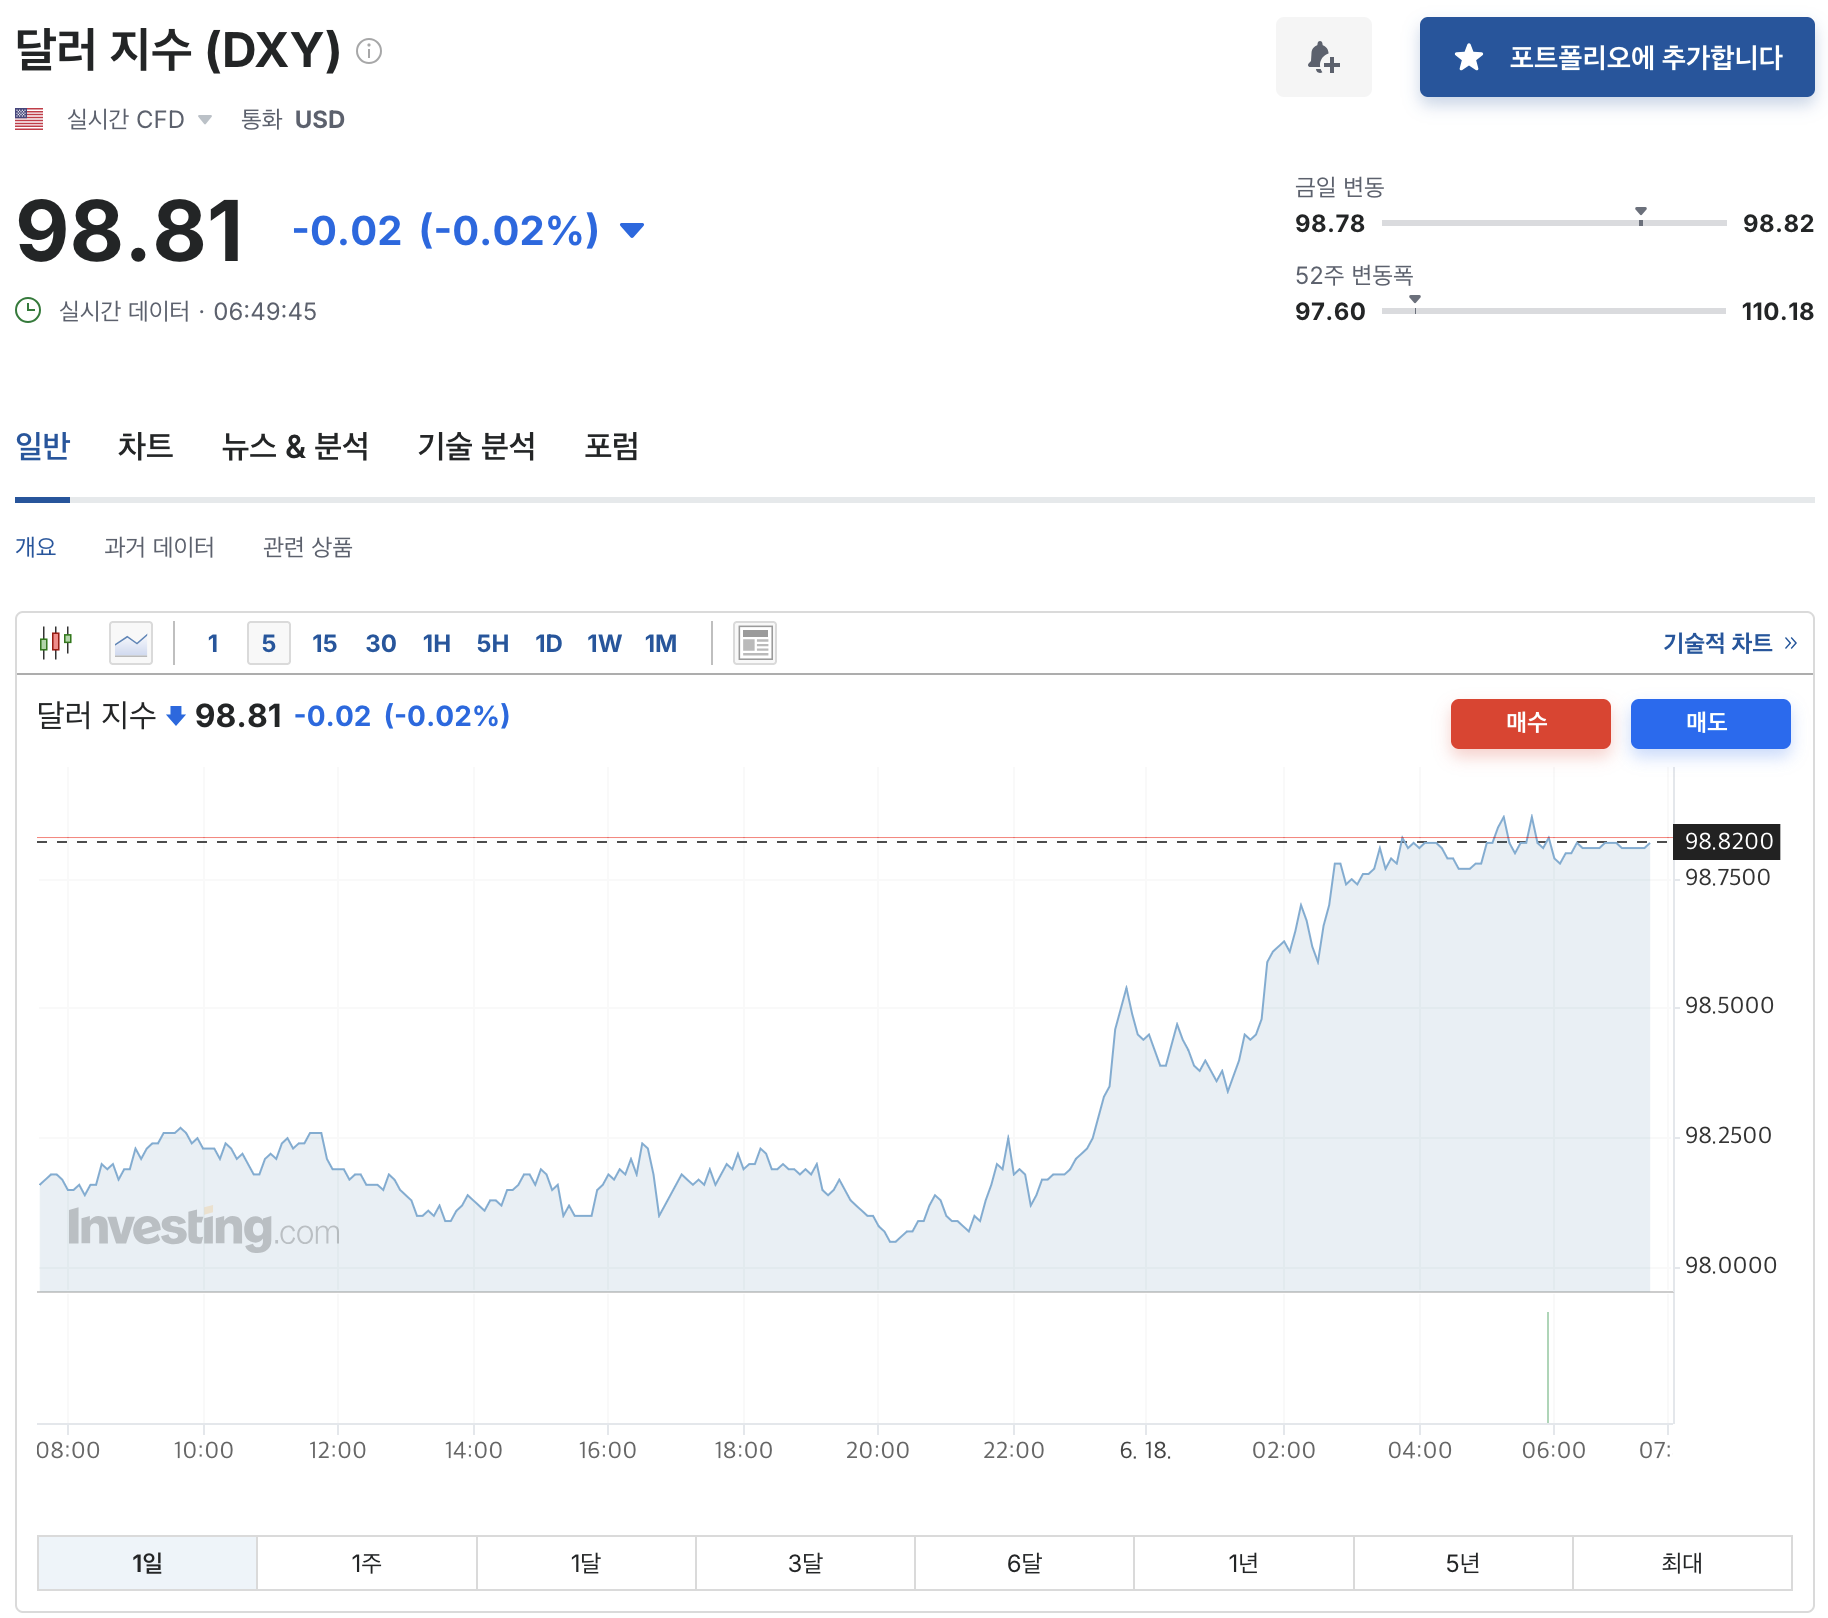The height and width of the screenshot is (1618, 1828).
Task: Open the 기술적 차트 link
Action: click(1730, 643)
